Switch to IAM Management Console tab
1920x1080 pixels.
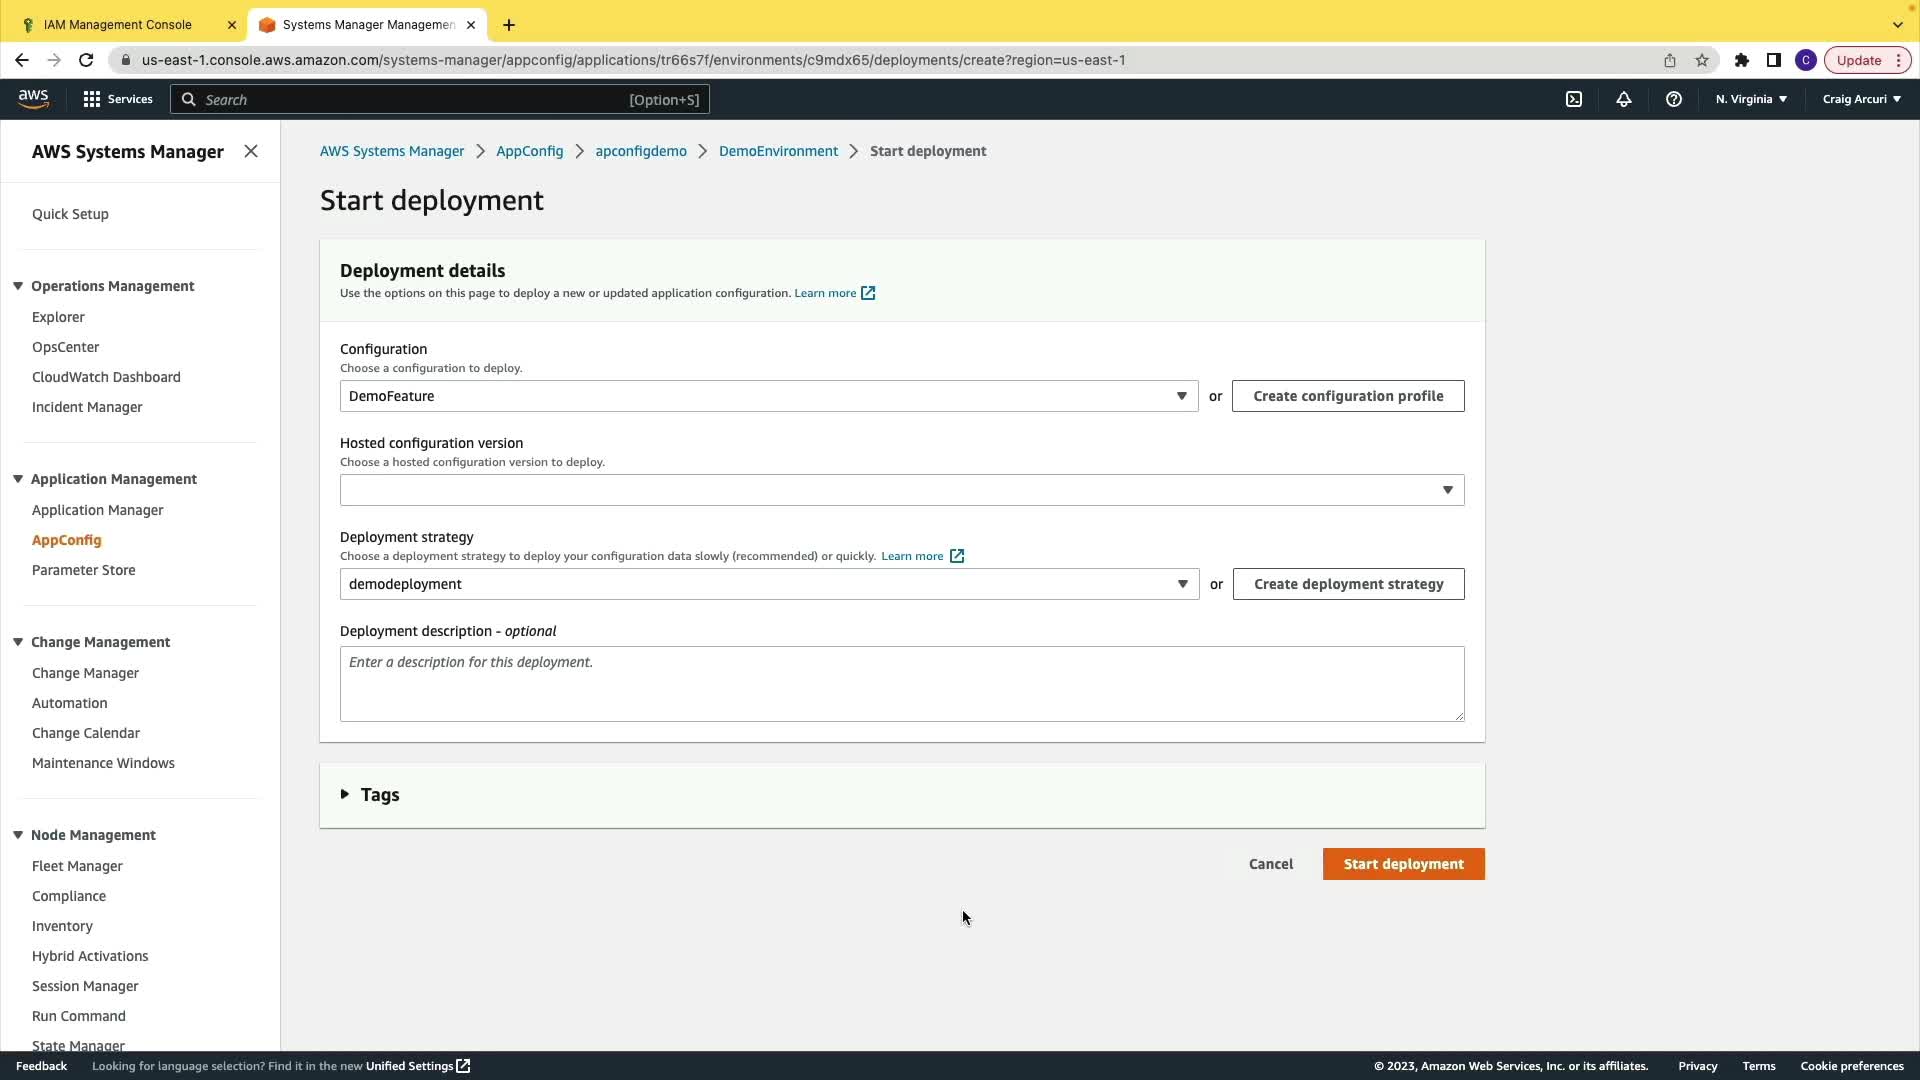click(118, 24)
